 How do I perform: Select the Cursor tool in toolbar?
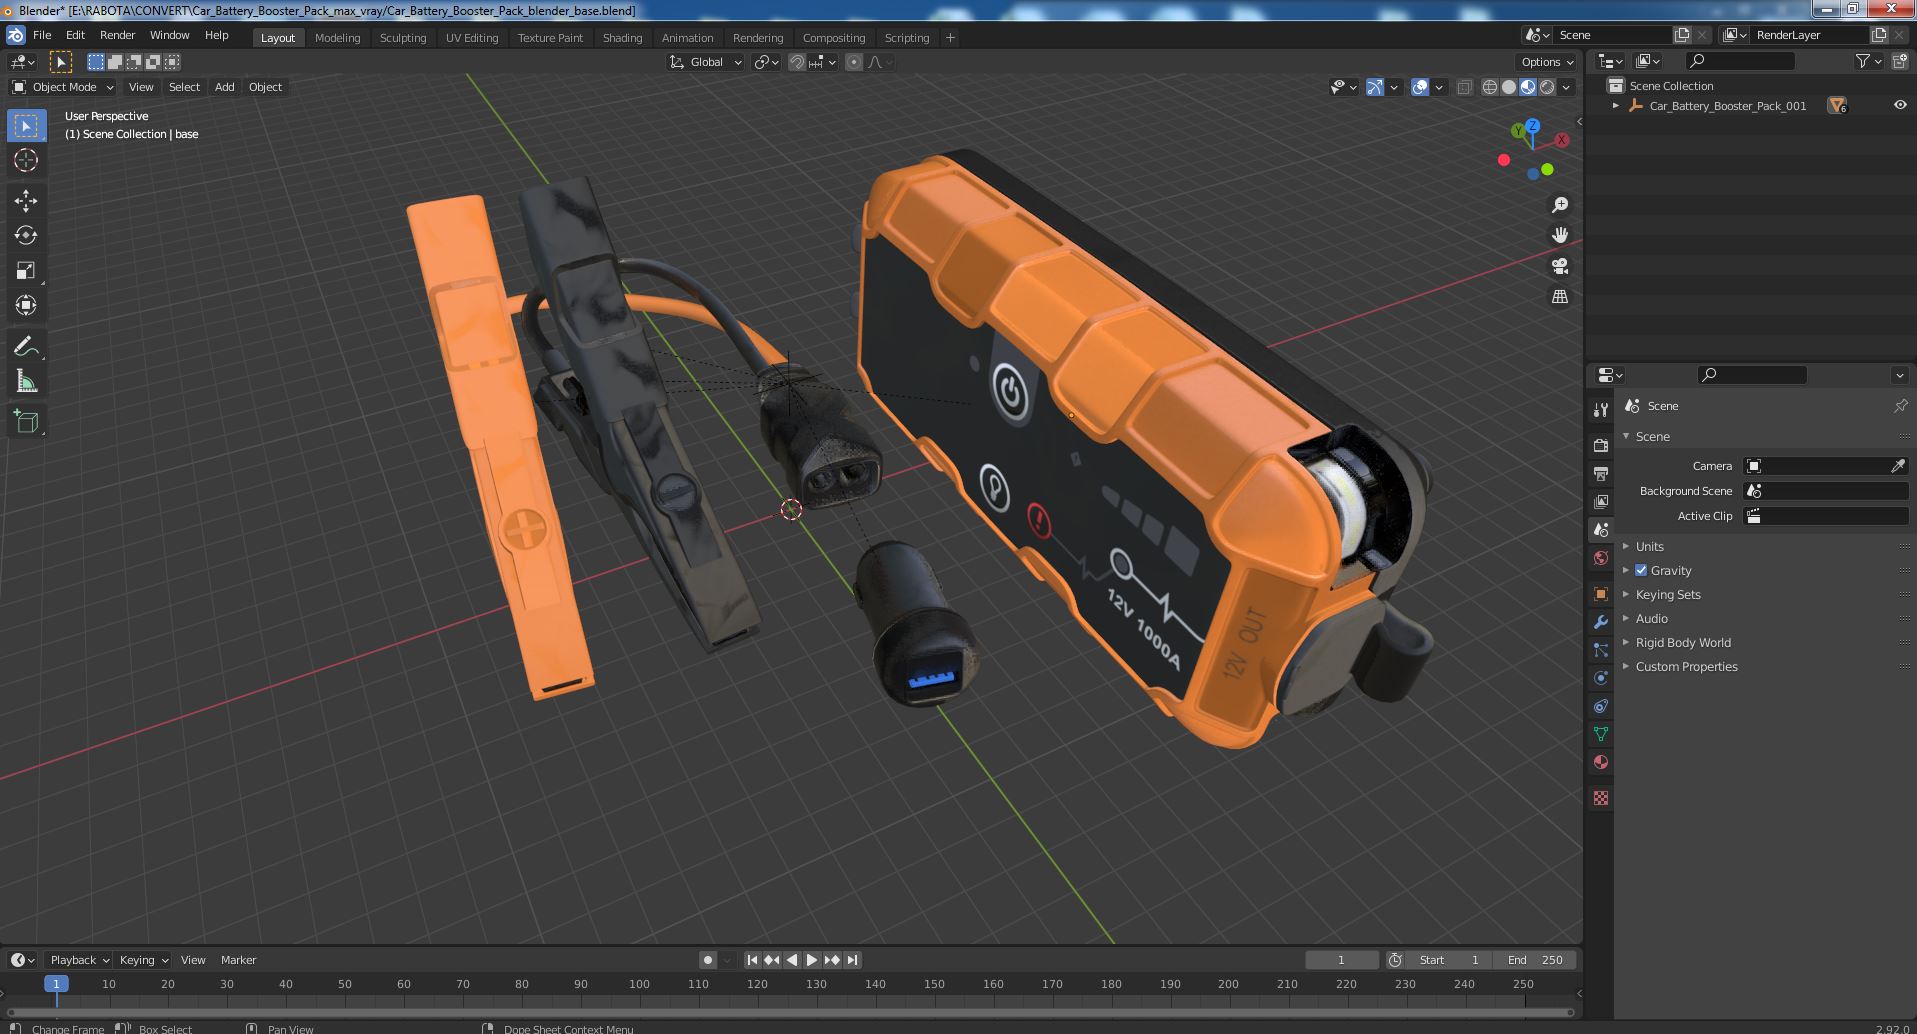(x=26, y=160)
